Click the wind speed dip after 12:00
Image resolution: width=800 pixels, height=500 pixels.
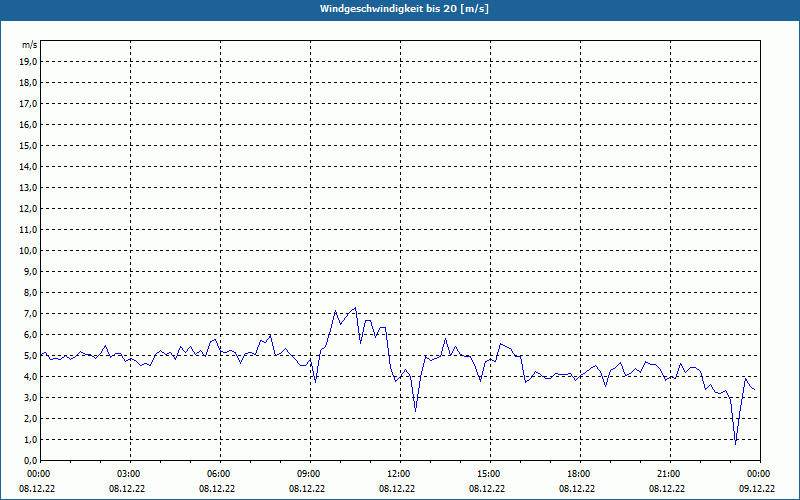point(415,411)
